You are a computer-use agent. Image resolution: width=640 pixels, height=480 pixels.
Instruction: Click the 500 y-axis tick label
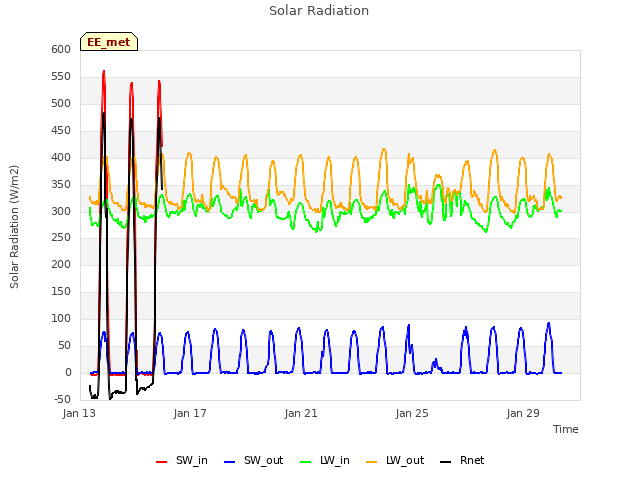tap(61, 104)
